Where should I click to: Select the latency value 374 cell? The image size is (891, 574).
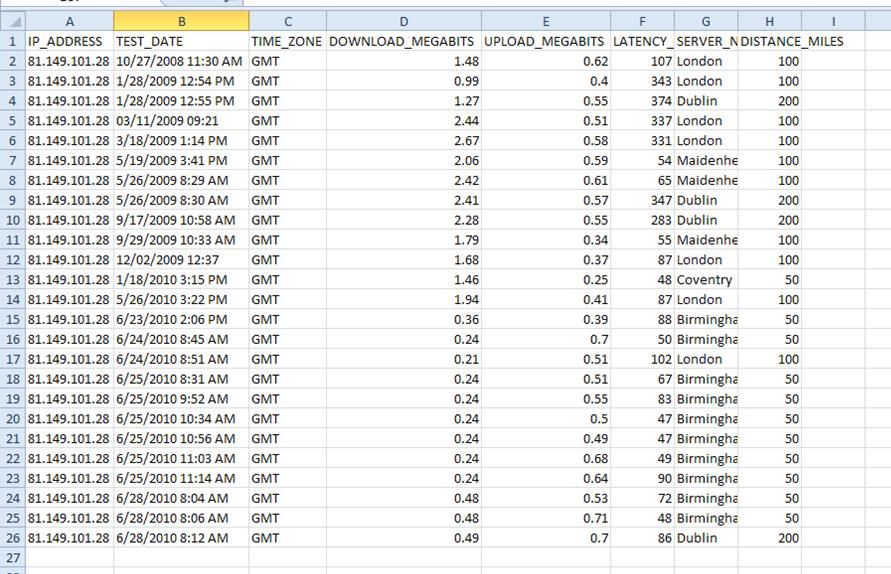tap(644, 100)
